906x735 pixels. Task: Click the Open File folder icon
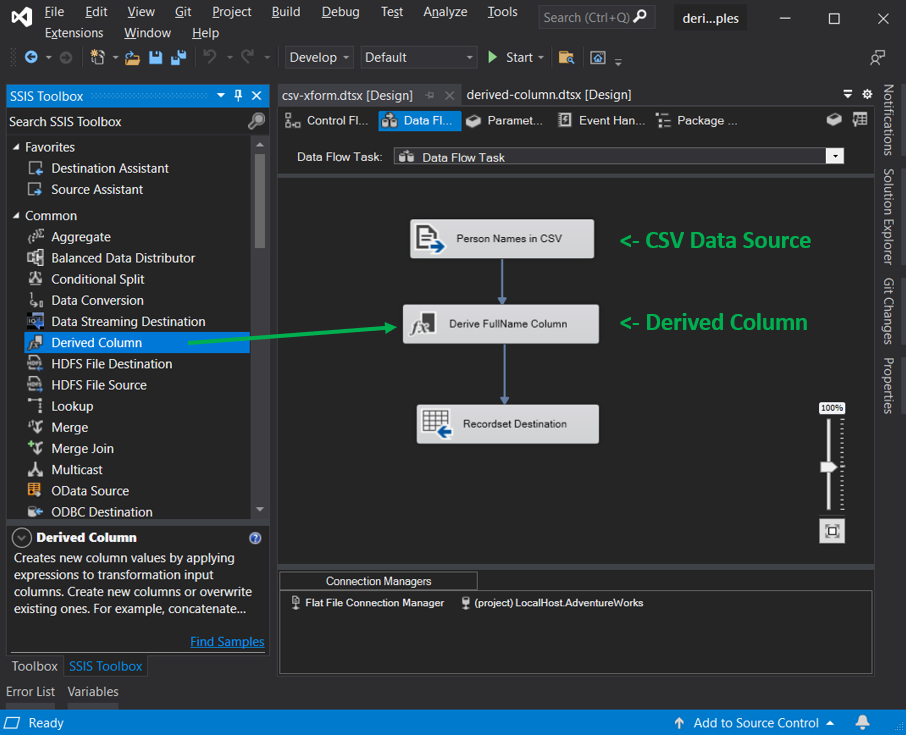[132, 58]
